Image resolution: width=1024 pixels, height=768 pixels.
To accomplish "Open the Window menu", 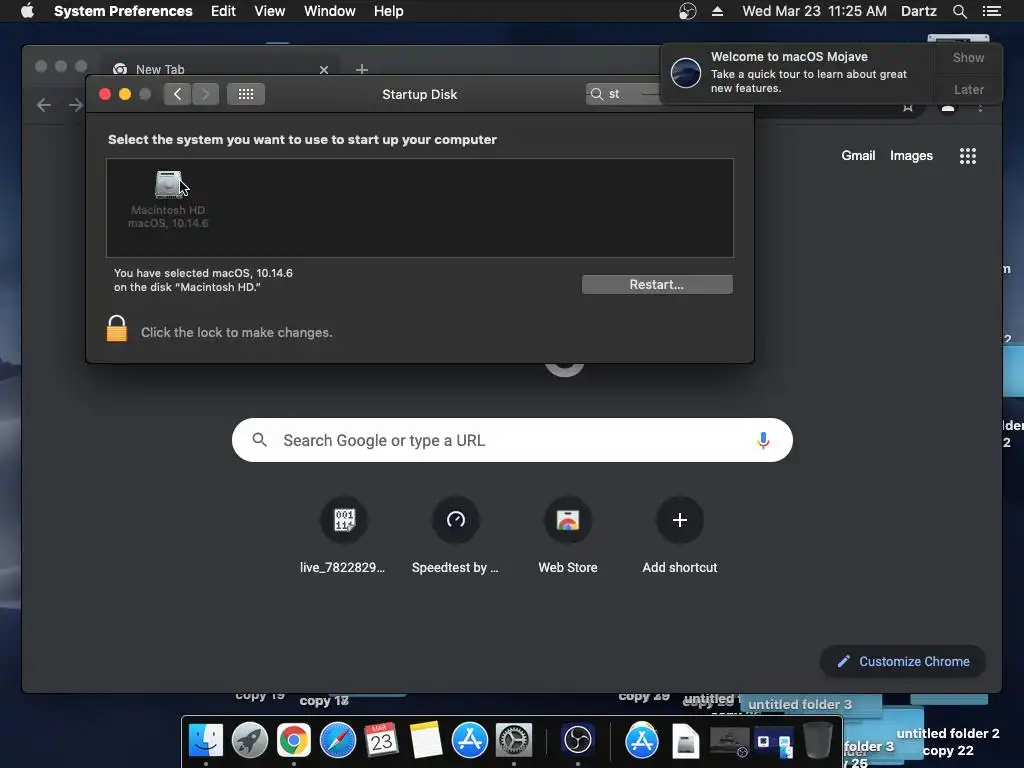I will tap(329, 11).
